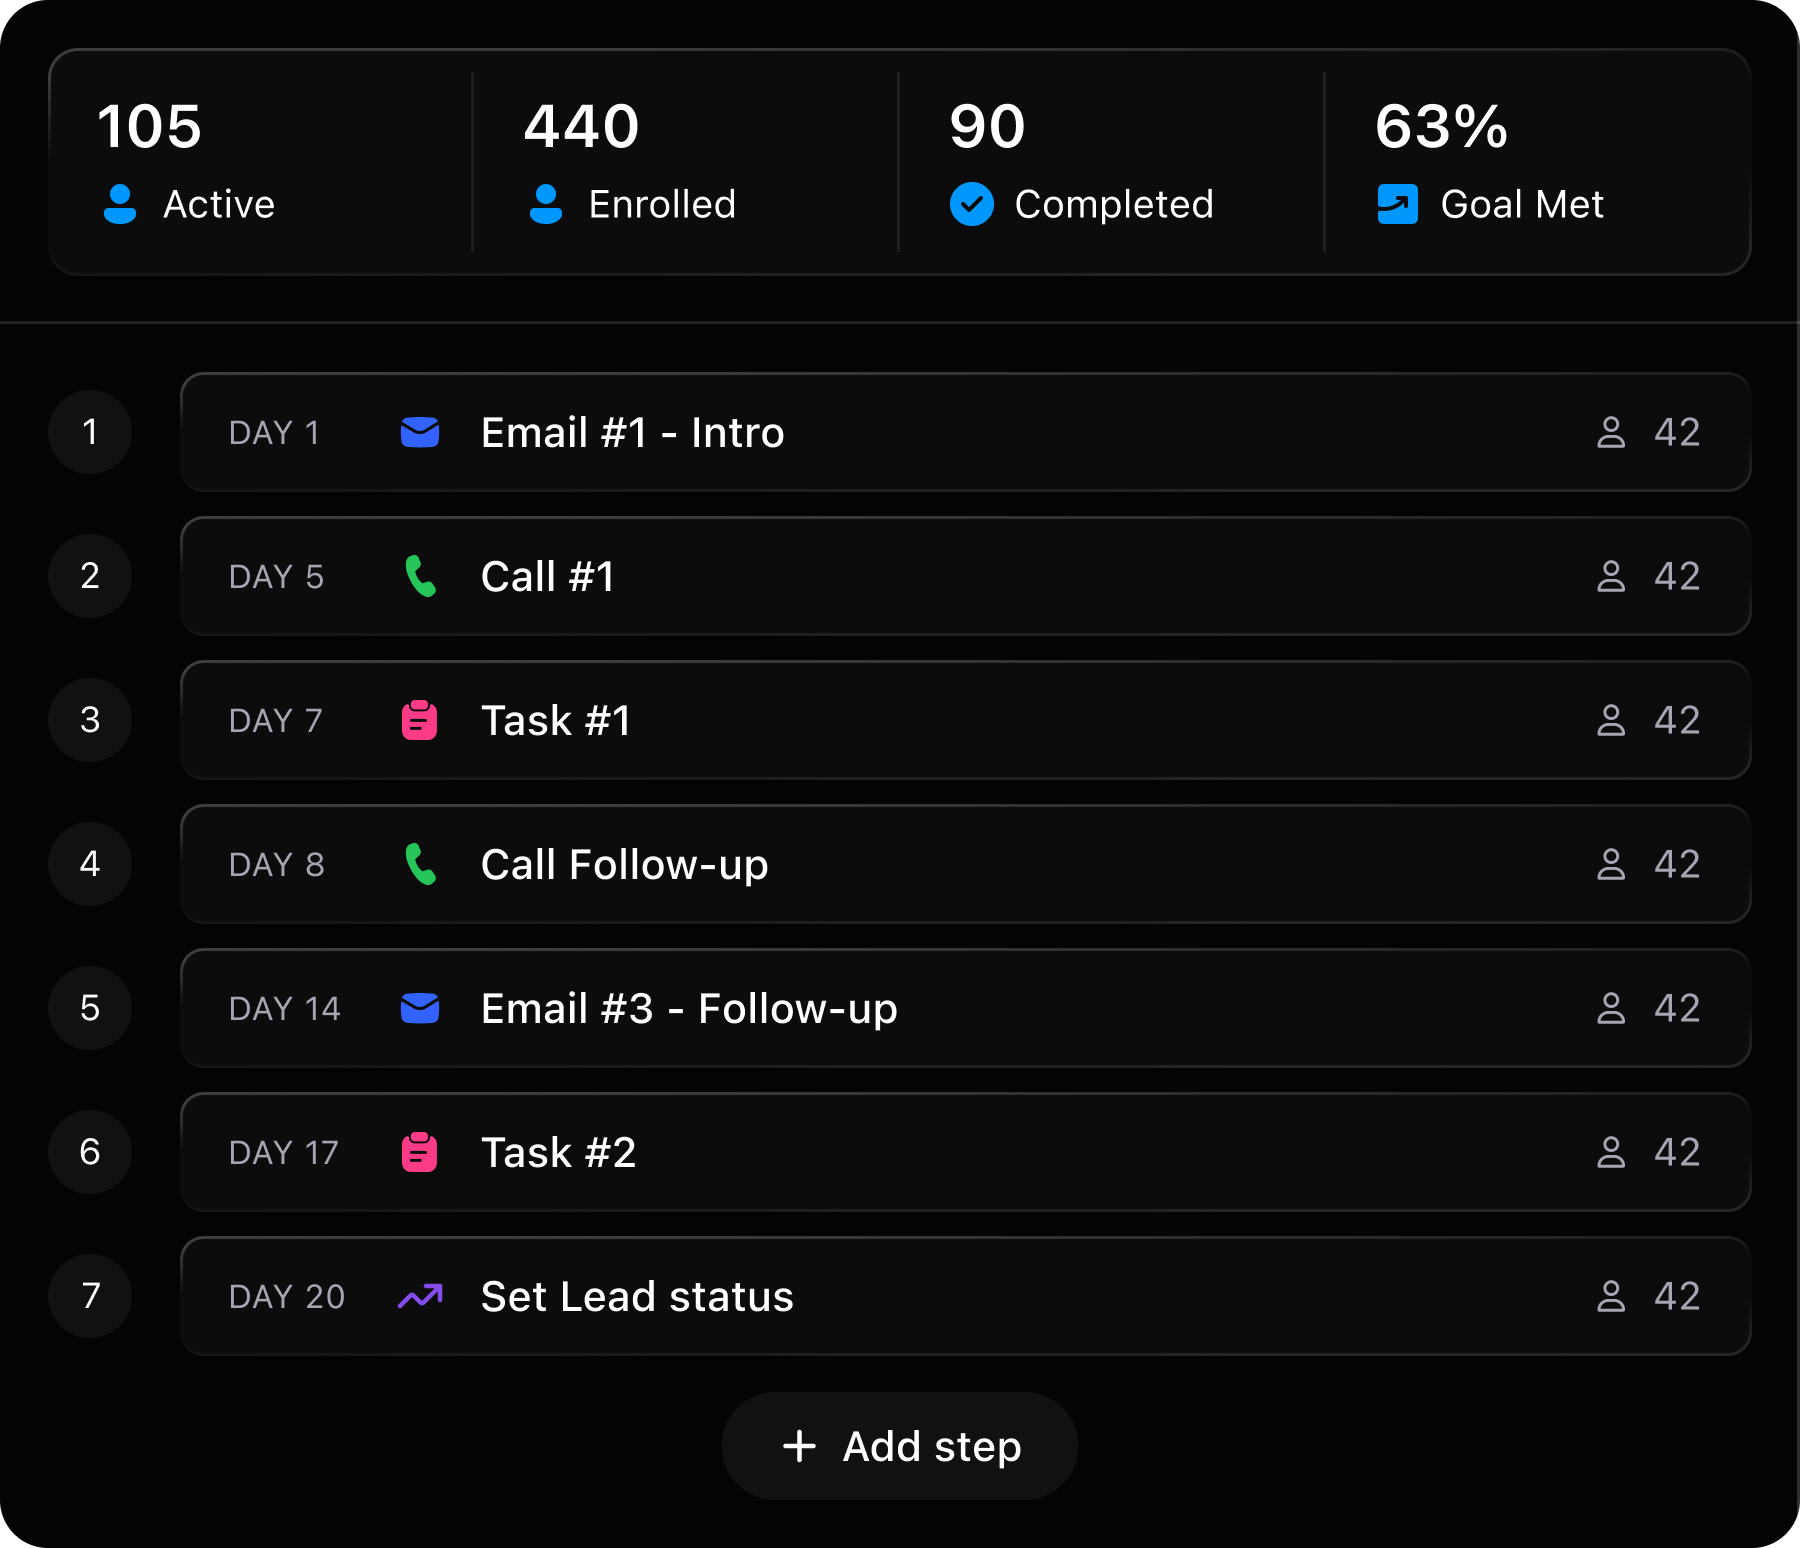Open the Set Lead status step
This screenshot has height=1548, width=1800.
tap(965, 1296)
